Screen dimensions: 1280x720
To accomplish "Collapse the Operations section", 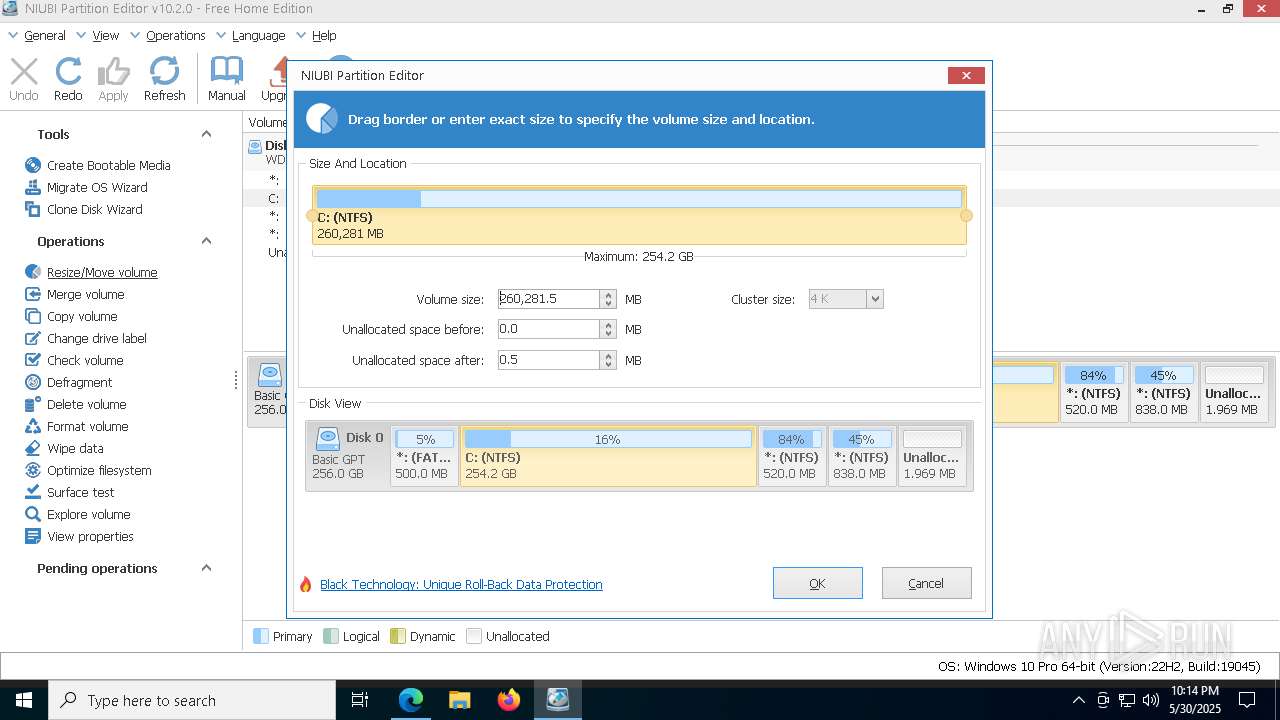I will tap(206, 241).
